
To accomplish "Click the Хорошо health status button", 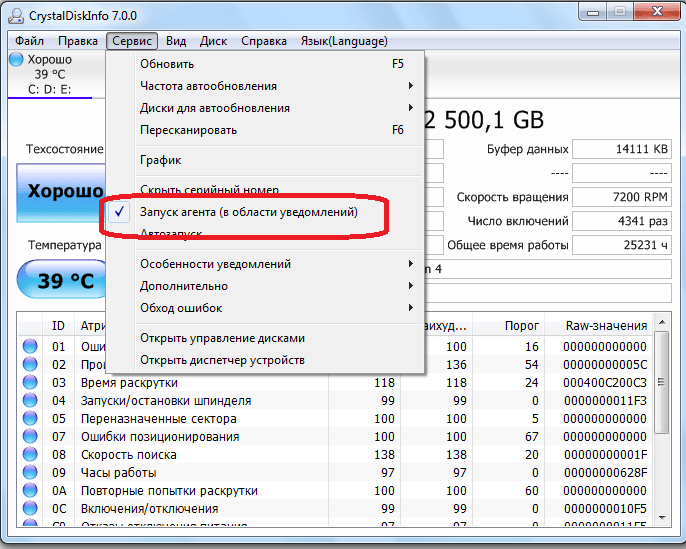I will (62, 191).
